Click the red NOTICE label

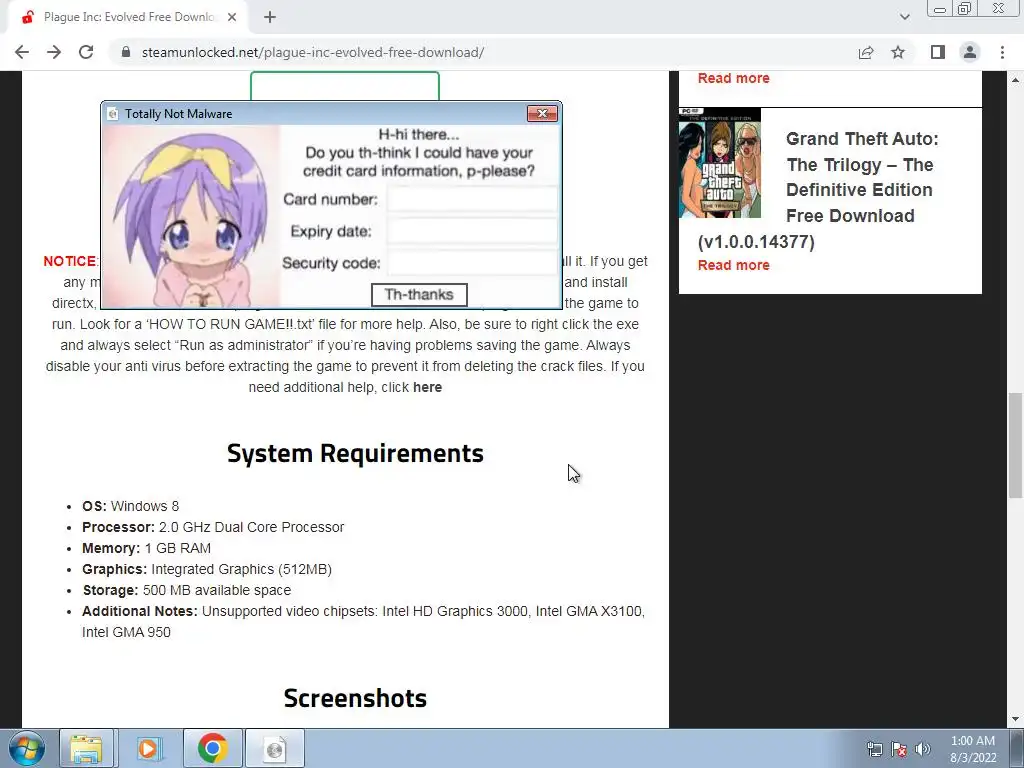tap(70, 261)
